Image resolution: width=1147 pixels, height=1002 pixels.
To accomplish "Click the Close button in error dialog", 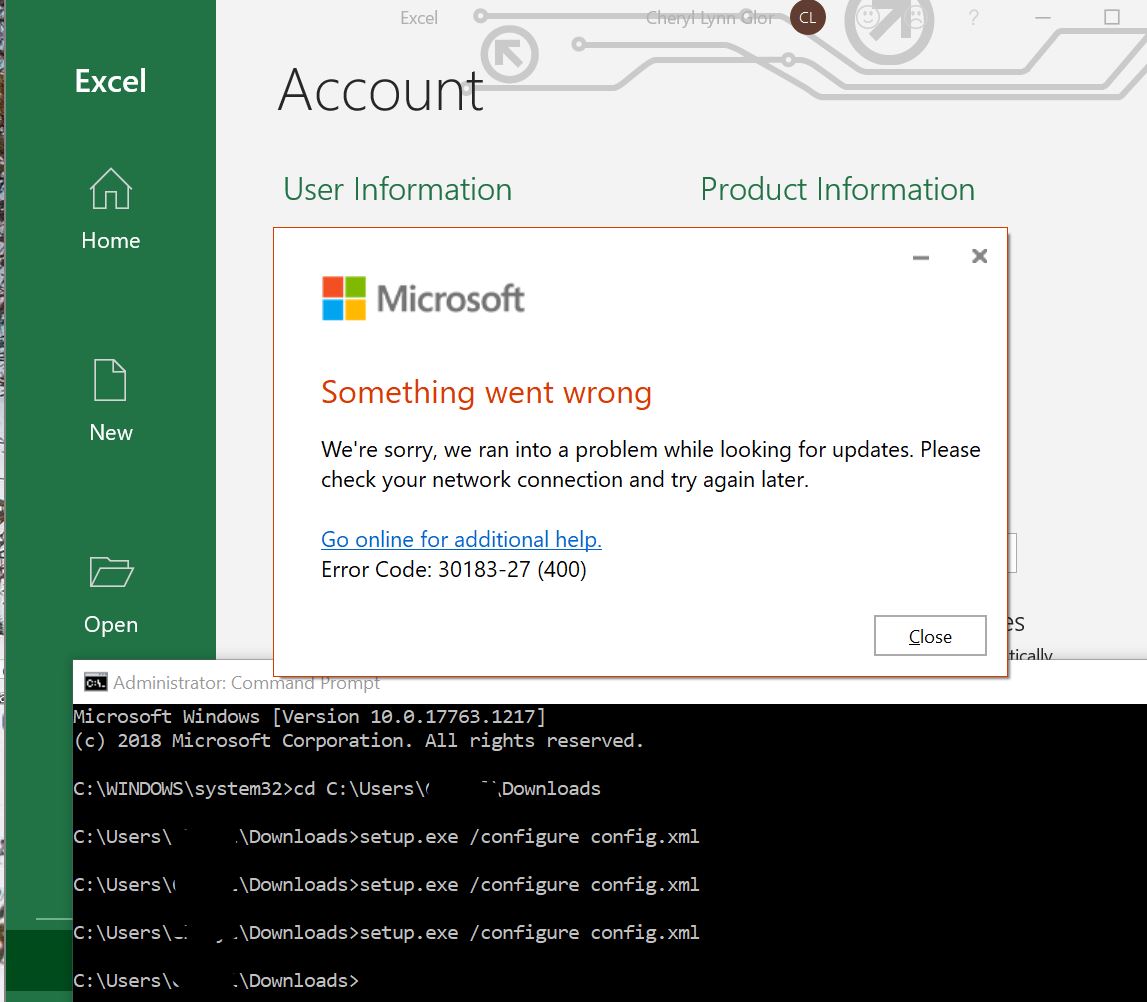I will coord(930,636).
